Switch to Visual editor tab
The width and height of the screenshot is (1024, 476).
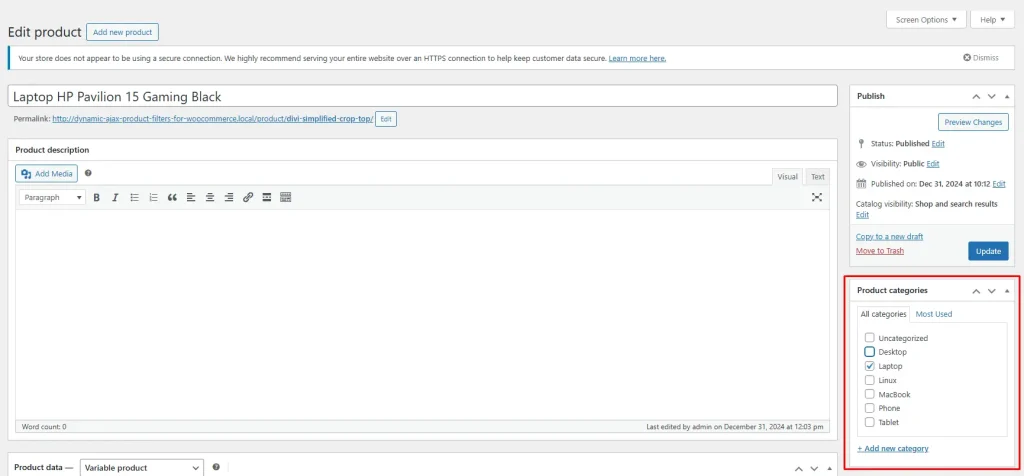(x=787, y=176)
